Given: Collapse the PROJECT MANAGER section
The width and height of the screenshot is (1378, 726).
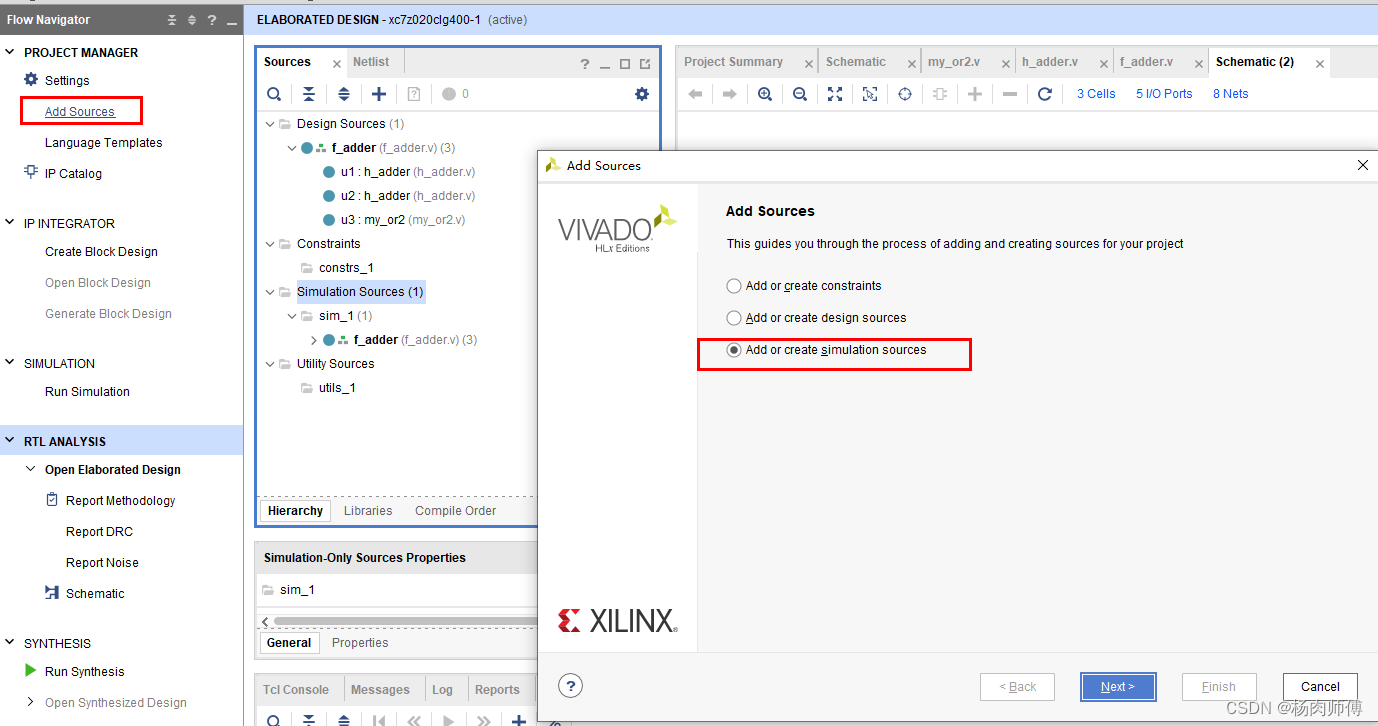Looking at the screenshot, I should 10,52.
